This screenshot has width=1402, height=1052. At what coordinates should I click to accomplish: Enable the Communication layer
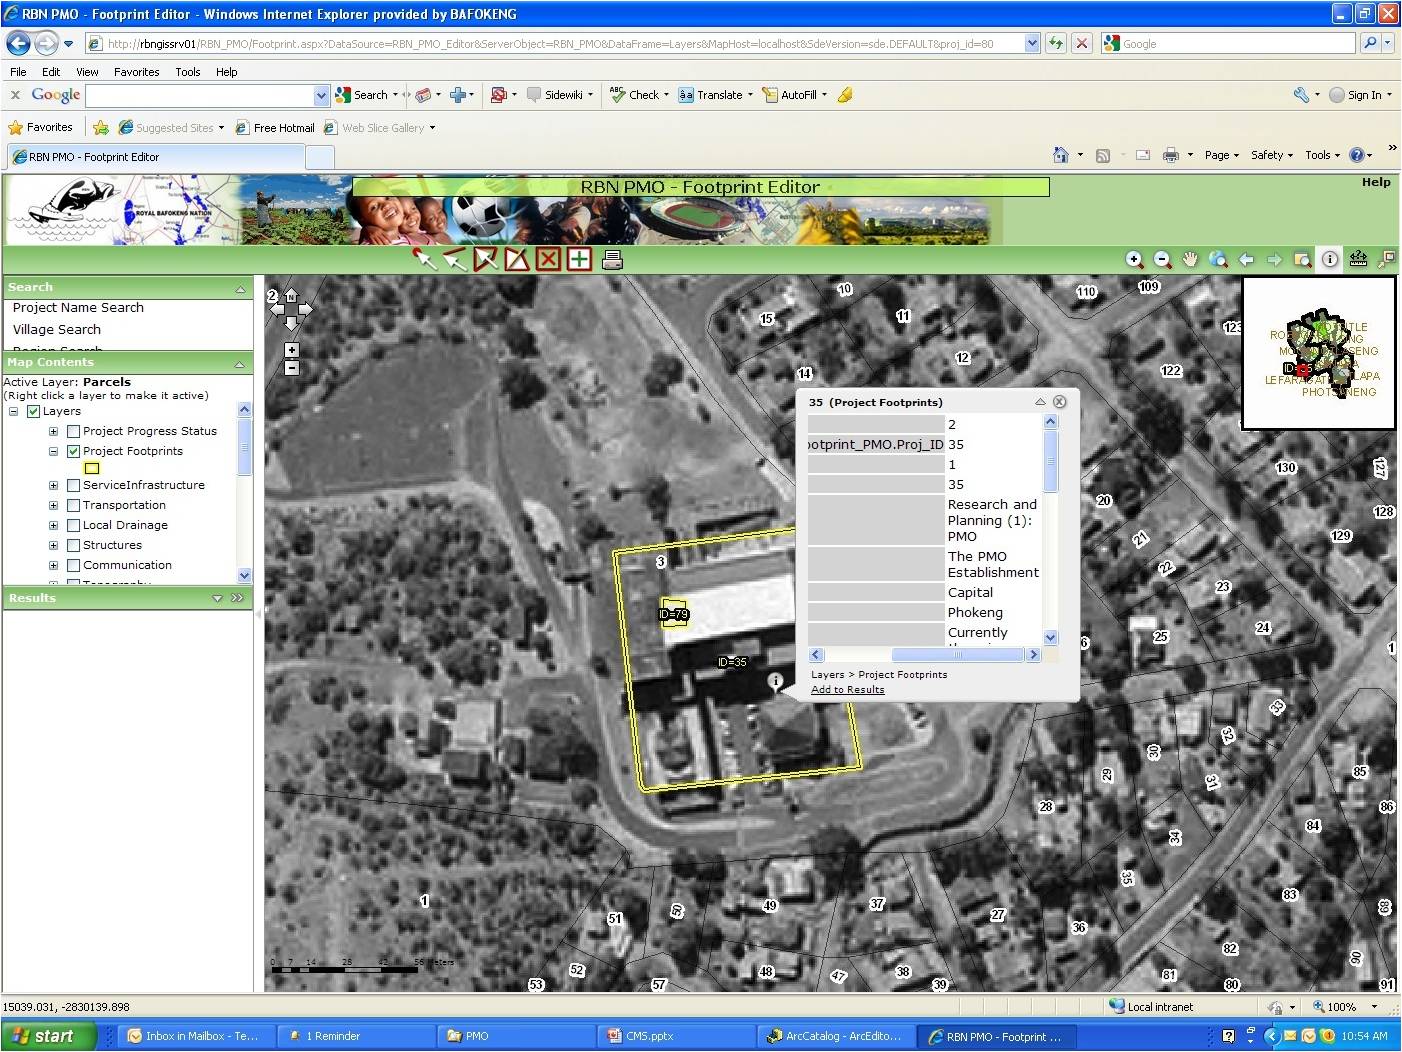(73, 565)
